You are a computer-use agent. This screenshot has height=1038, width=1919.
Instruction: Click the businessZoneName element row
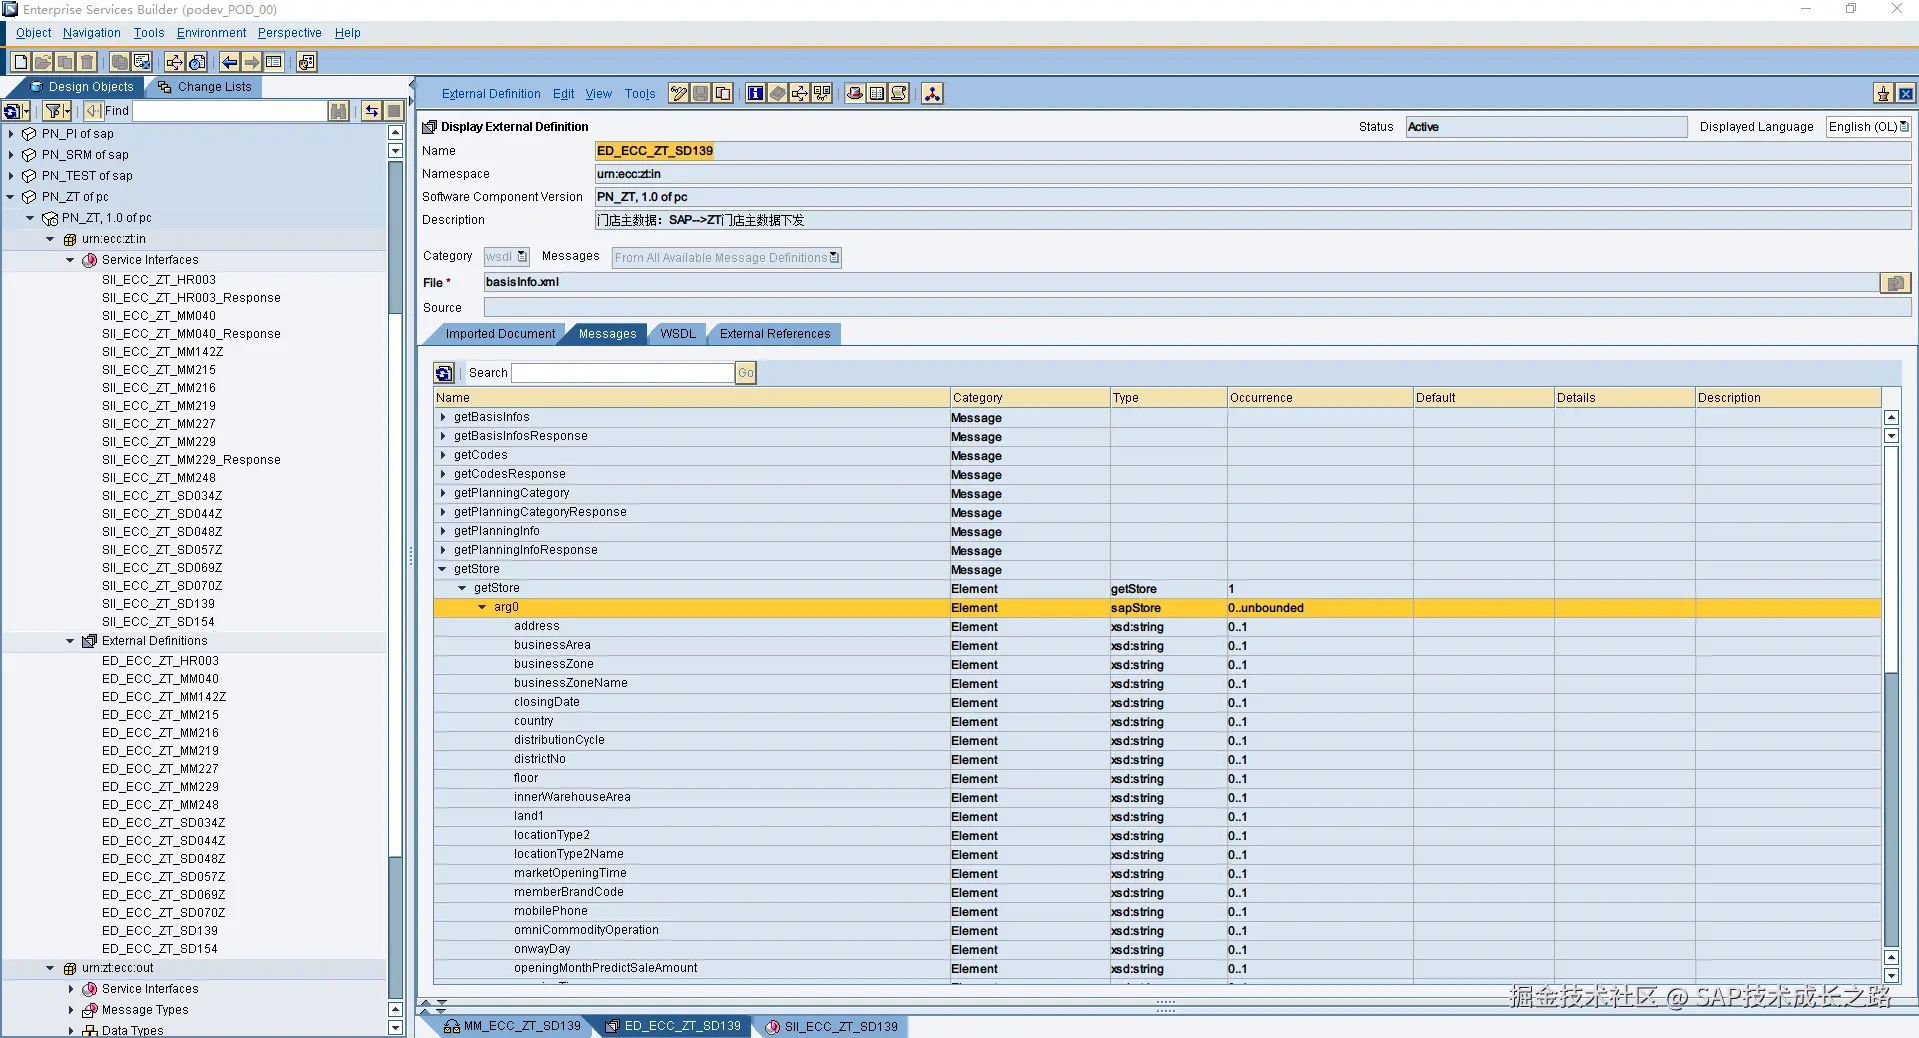pyautogui.click(x=1157, y=683)
